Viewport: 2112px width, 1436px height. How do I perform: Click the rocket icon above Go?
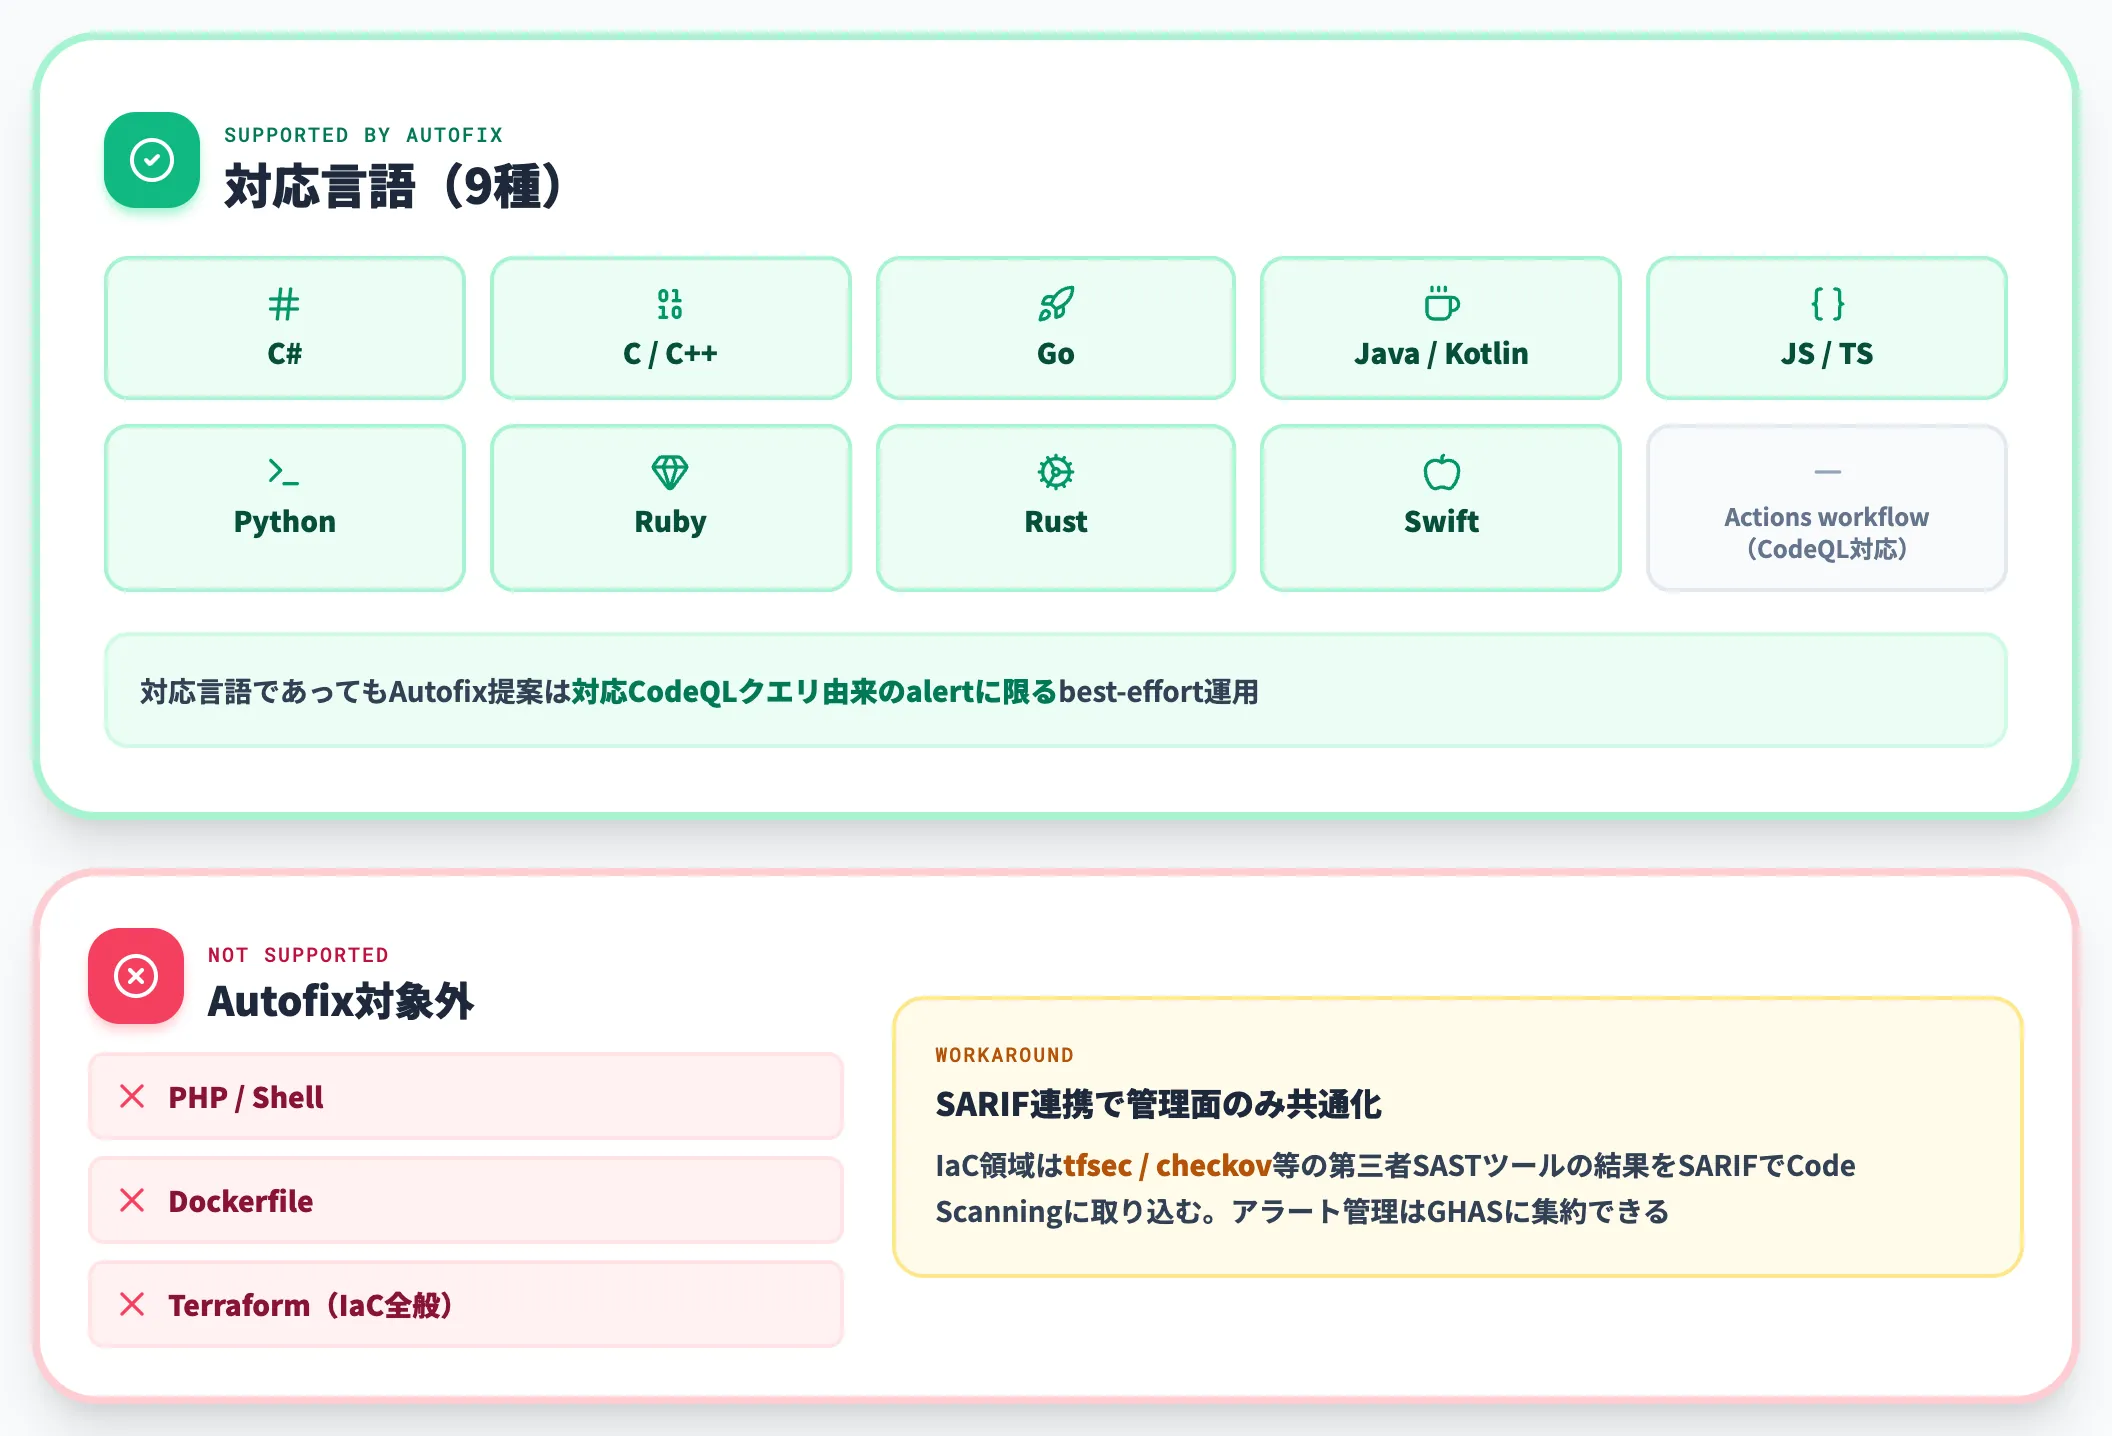1056,304
